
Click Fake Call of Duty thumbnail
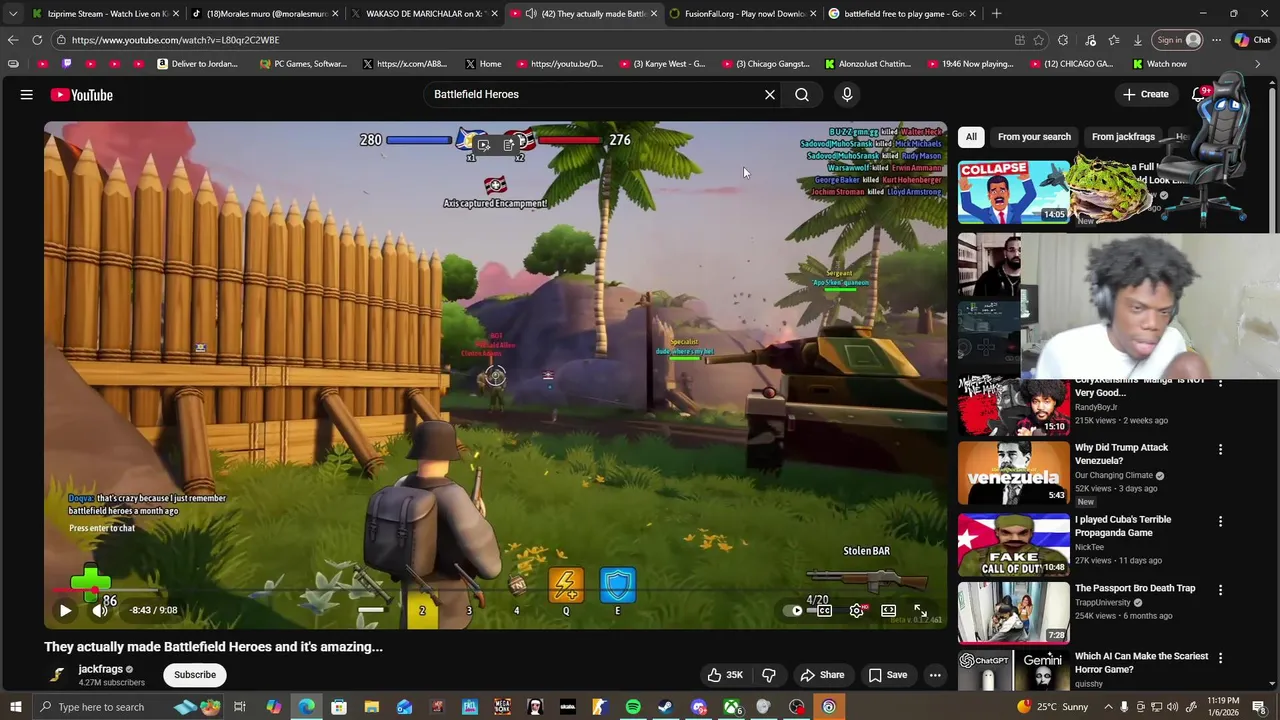tap(1013, 545)
